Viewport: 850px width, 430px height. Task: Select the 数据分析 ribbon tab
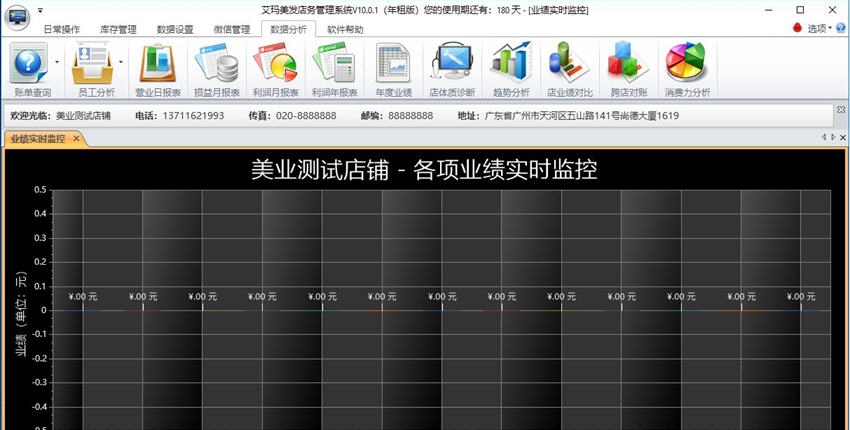(x=288, y=29)
